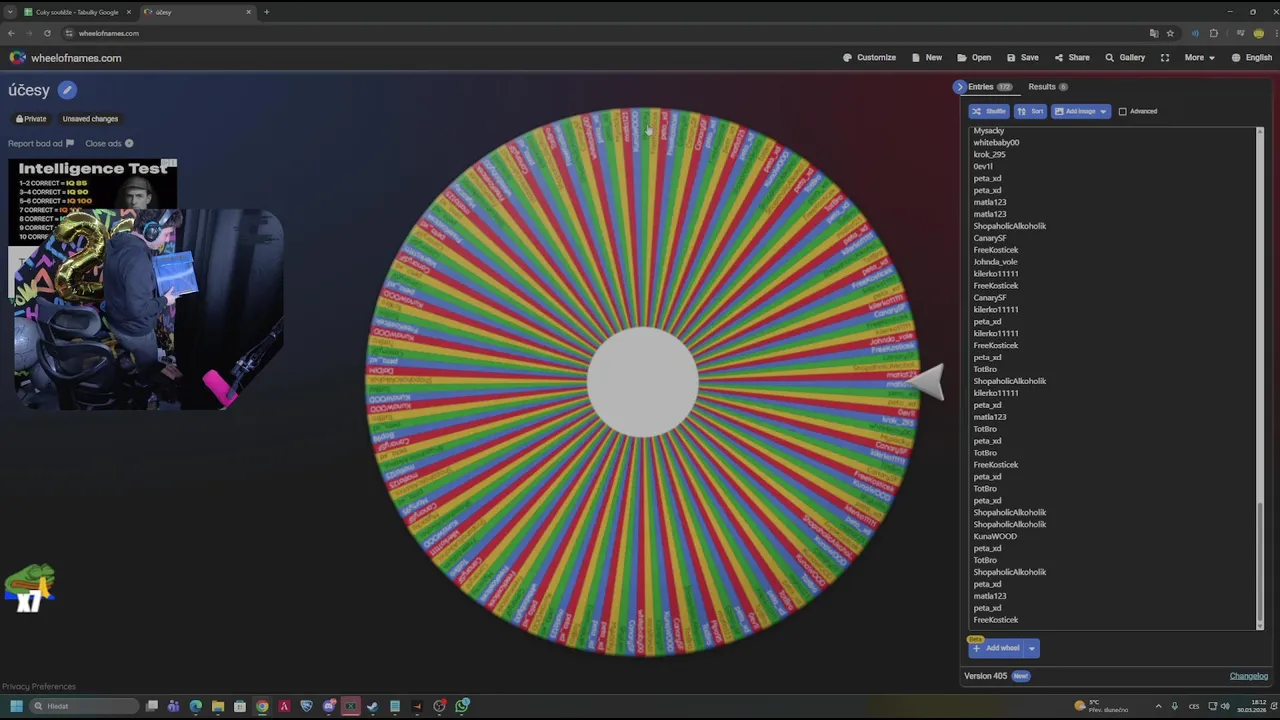
Task: Close ads with the X icon
Action: pos(129,144)
